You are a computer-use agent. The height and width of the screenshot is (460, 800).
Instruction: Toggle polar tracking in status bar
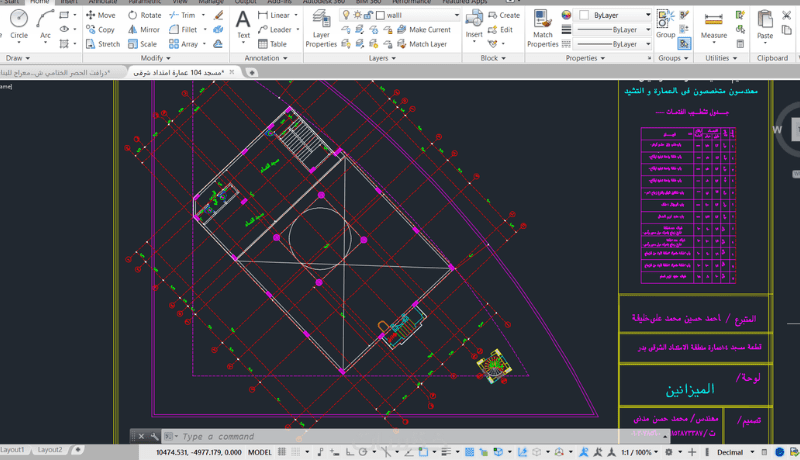363,452
